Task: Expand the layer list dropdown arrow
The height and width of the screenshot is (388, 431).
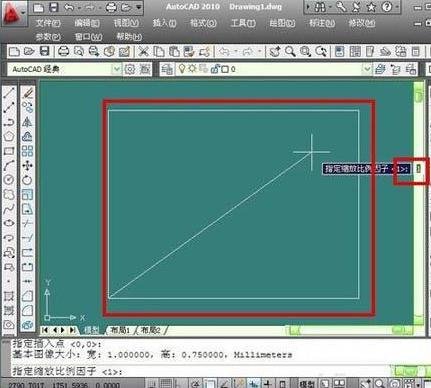Action: click(x=367, y=69)
